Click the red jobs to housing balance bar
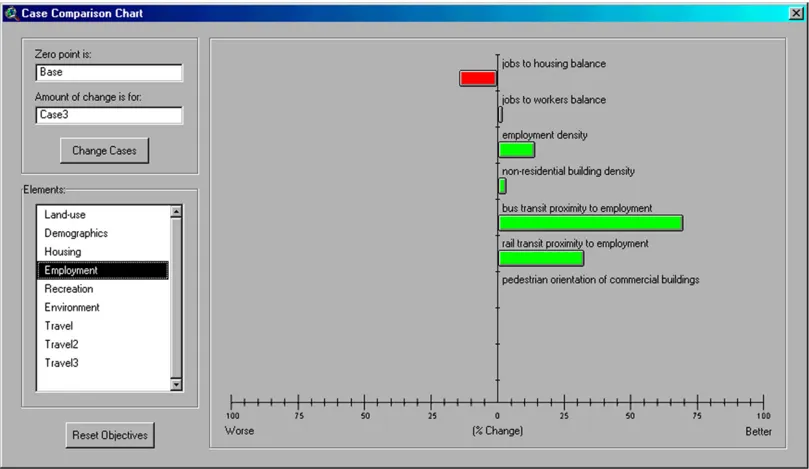Screen dimensions: 809x469 478,78
